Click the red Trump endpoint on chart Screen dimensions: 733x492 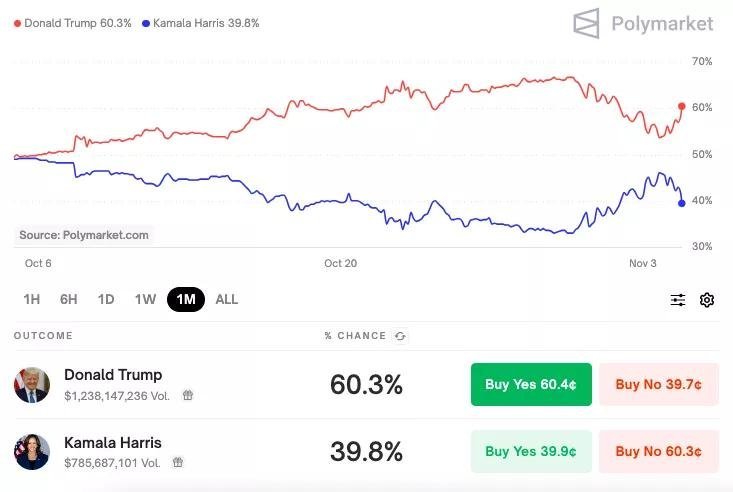click(x=681, y=106)
